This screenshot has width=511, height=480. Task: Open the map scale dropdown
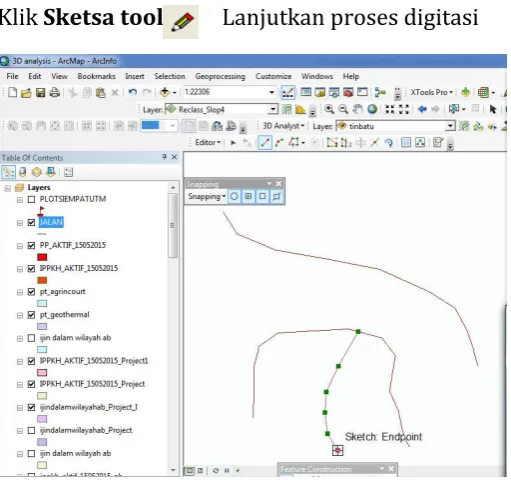click(272, 92)
